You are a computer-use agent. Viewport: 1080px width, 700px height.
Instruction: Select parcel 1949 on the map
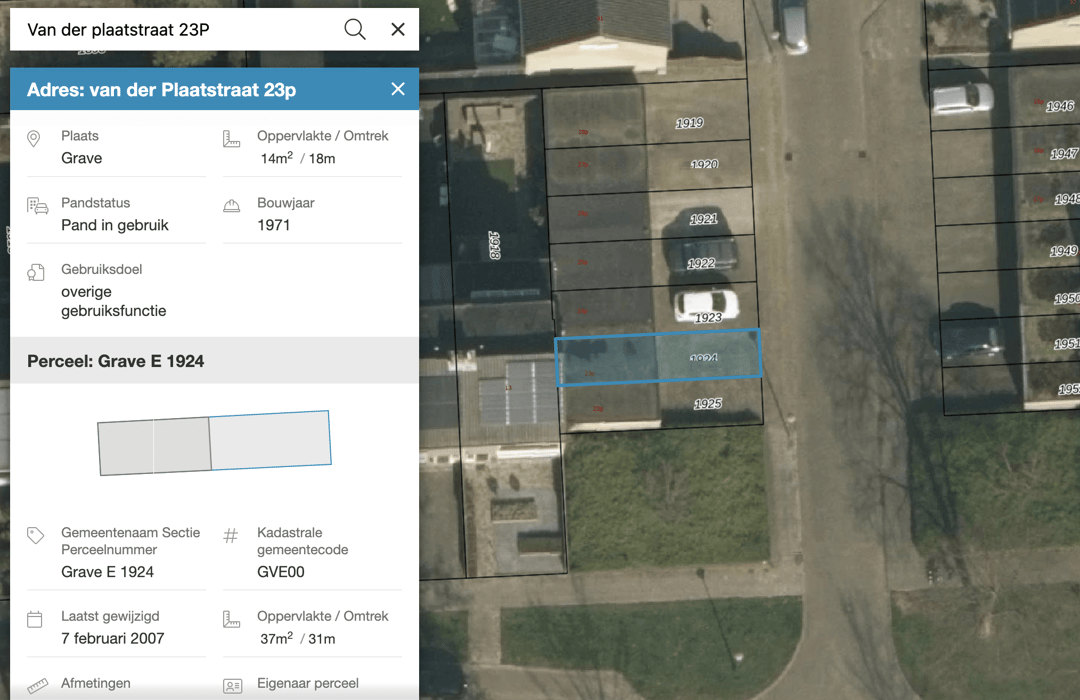1063,251
